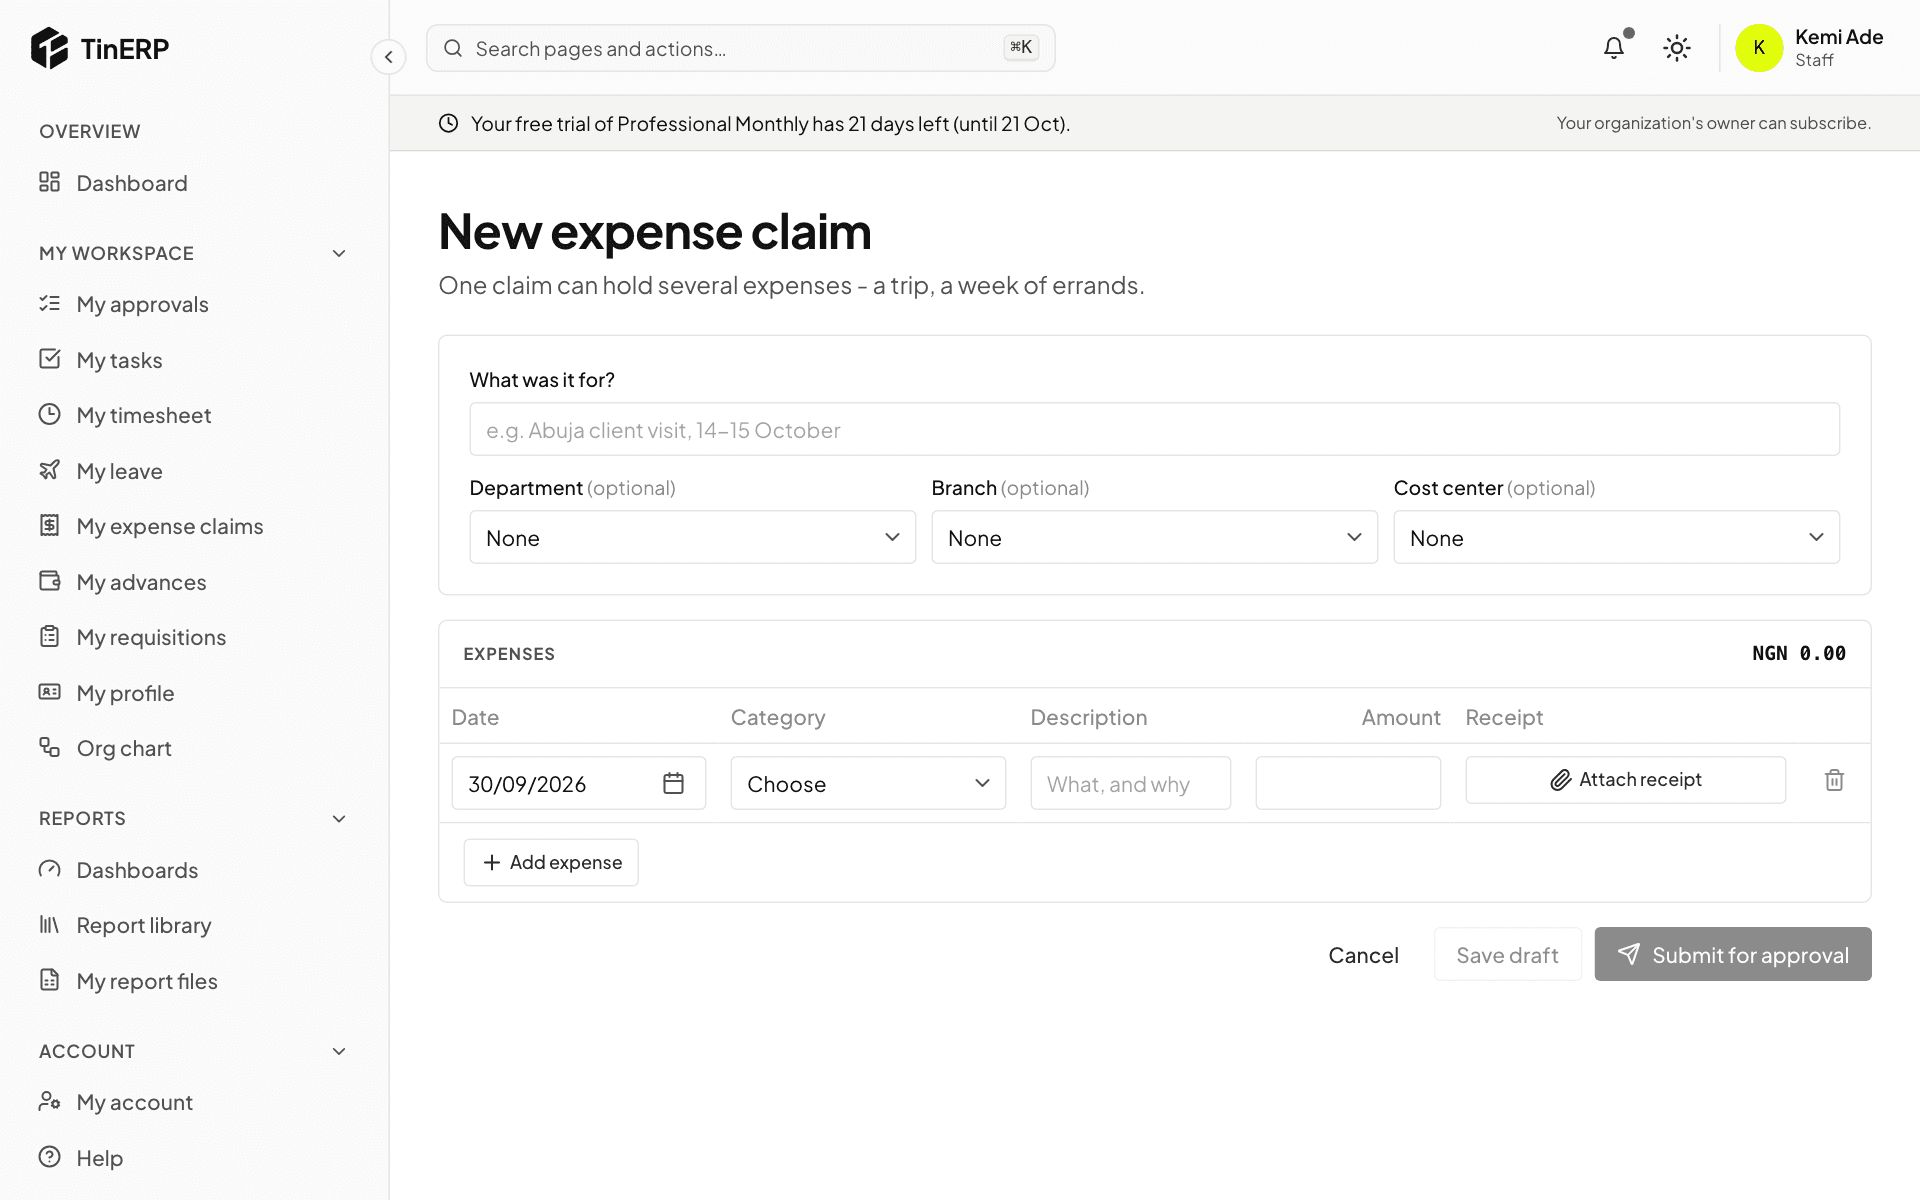Toggle the light/dark theme sun icon

1677,48
